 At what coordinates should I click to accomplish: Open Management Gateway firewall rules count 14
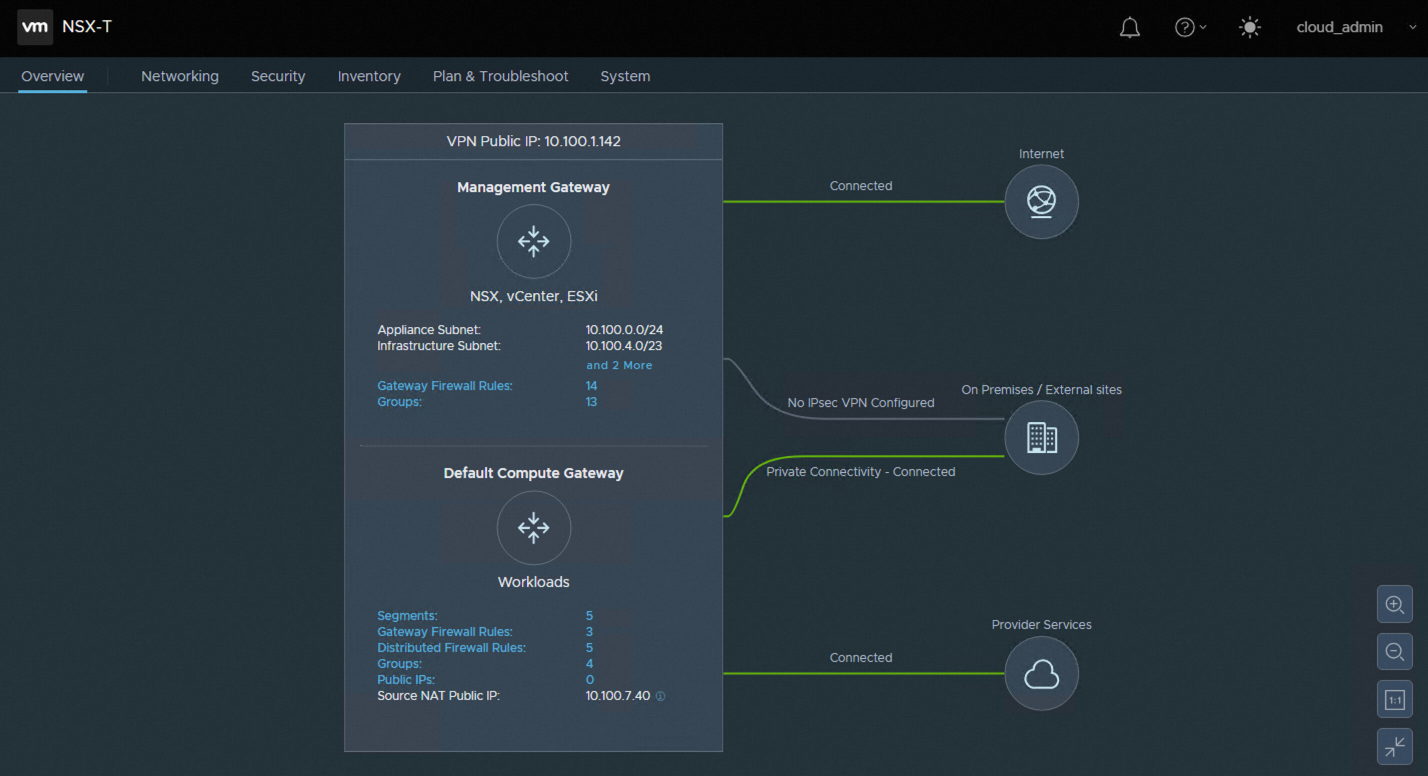(x=592, y=386)
